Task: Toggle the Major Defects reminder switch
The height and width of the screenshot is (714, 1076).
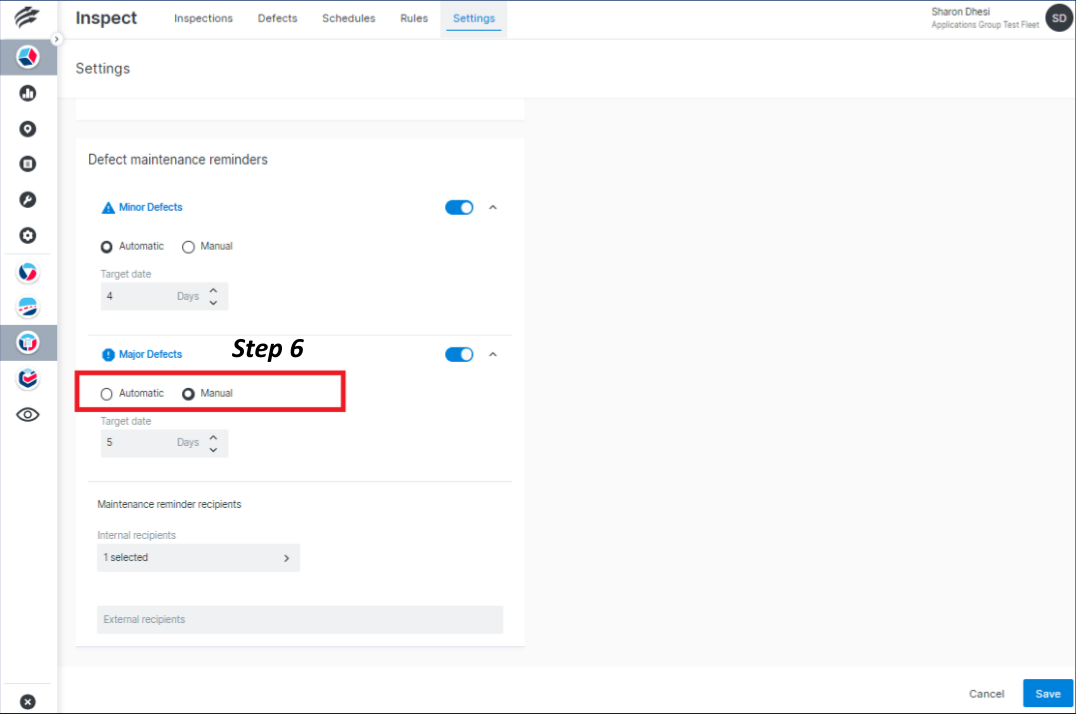Action: 459,354
